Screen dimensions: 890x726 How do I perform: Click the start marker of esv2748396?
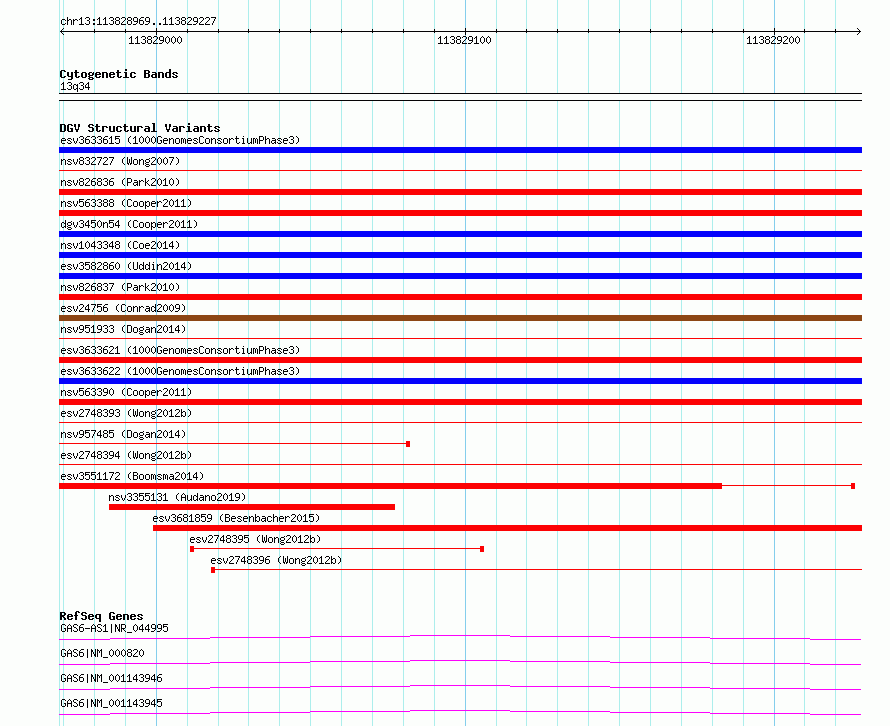point(213,570)
